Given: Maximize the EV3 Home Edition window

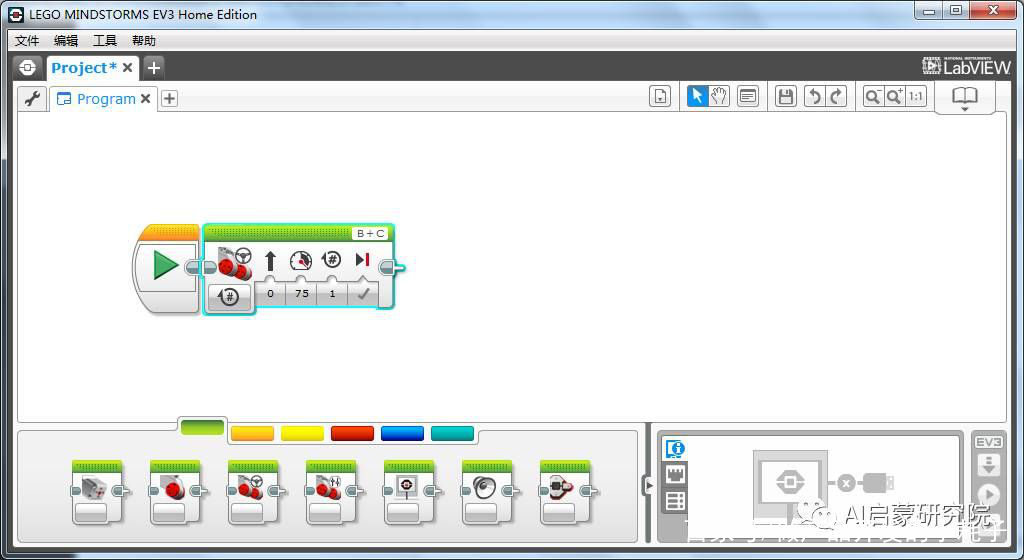Looking at the screenshot, I should coord(956,11).
